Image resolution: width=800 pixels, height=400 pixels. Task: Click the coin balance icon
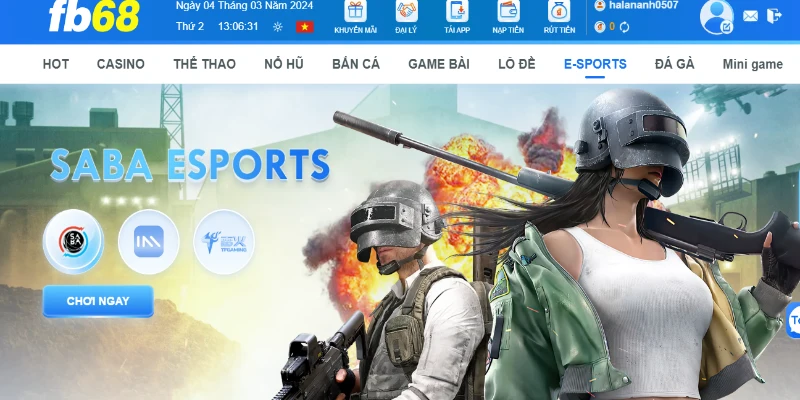point(600,27)
